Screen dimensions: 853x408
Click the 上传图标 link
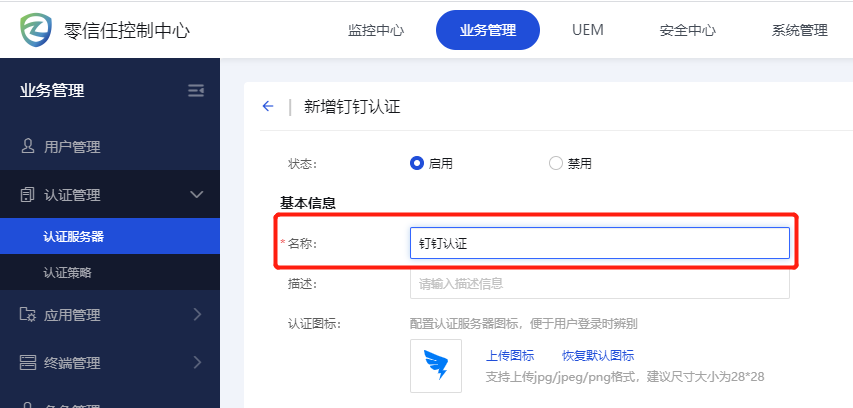[x=510, y=355]
